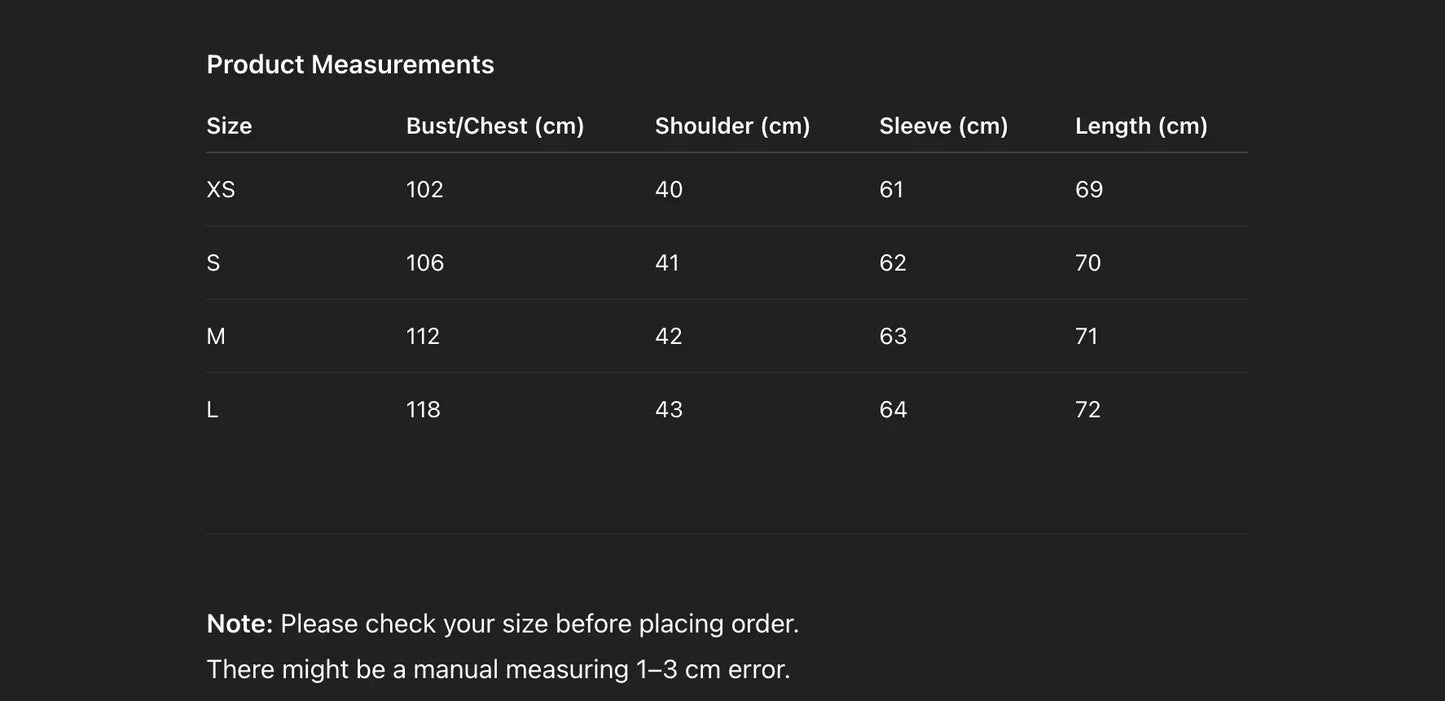Click the length value 71 for M

[x=1086, y=337]
